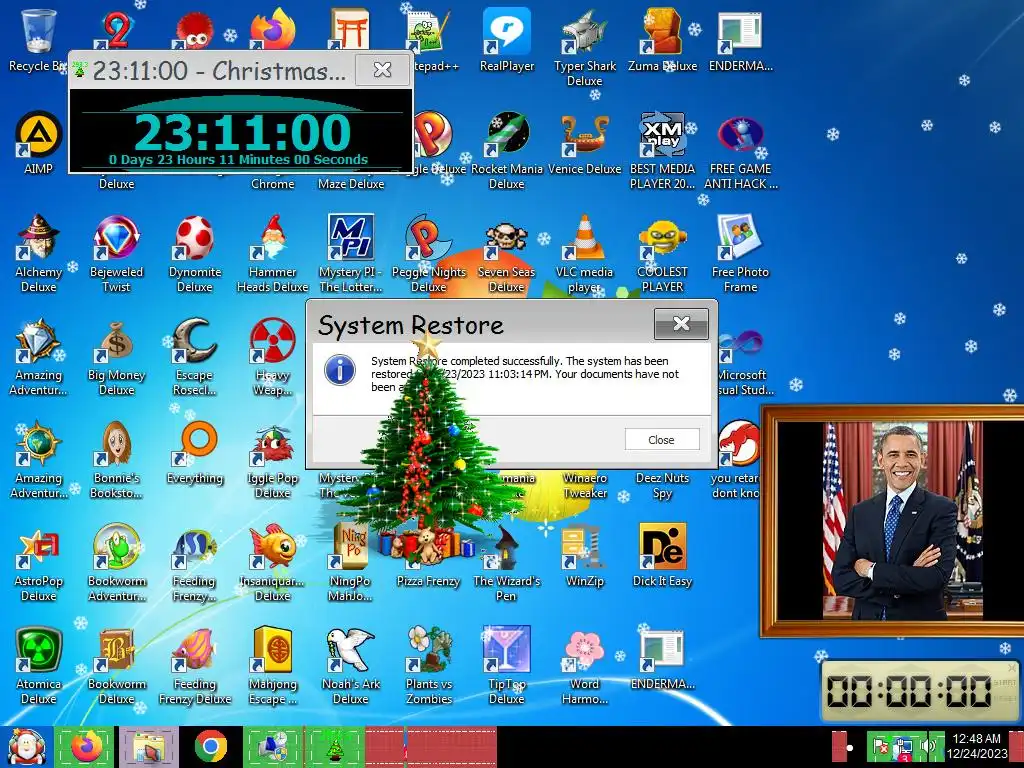Select the Dynomite Deluxe icon
This screenshot has width=1024, height=768.
(x=195, y=253)
